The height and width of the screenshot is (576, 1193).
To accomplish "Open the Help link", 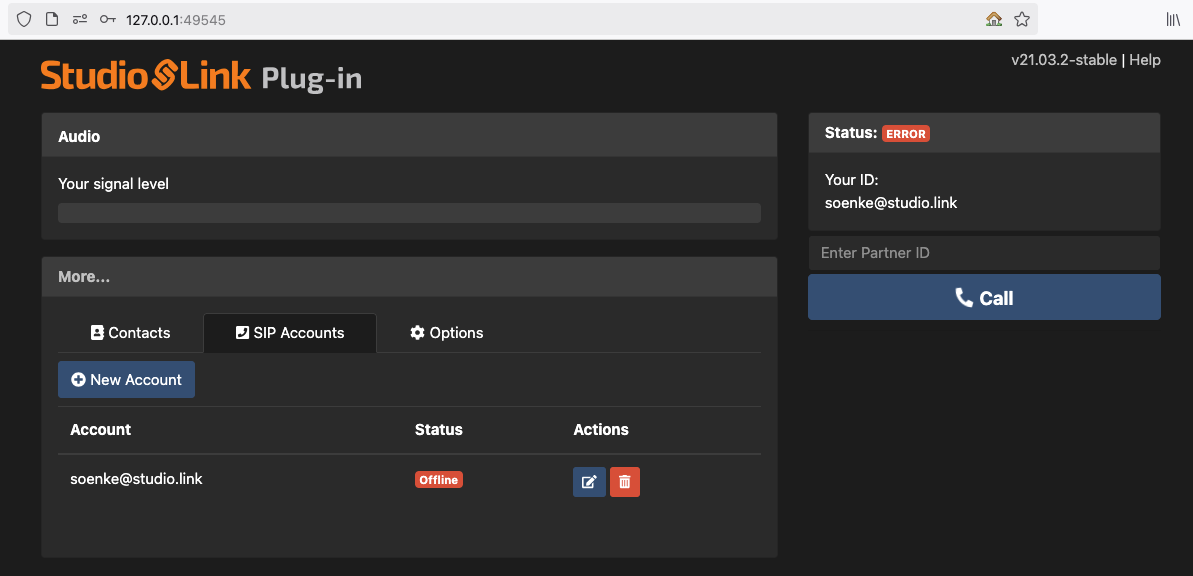I will (1145, 60).
